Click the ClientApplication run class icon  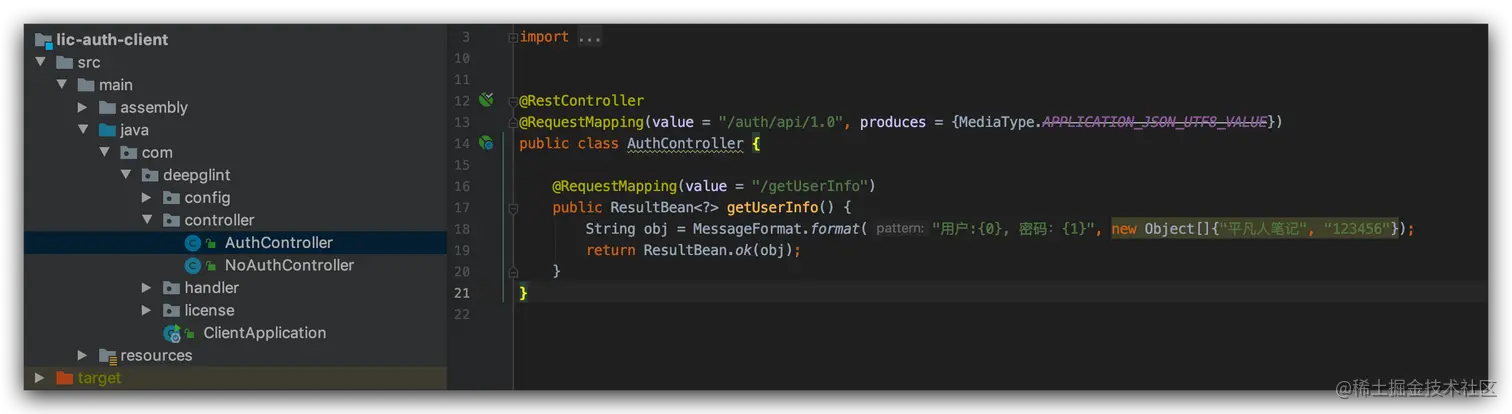(x=172, y=333)
